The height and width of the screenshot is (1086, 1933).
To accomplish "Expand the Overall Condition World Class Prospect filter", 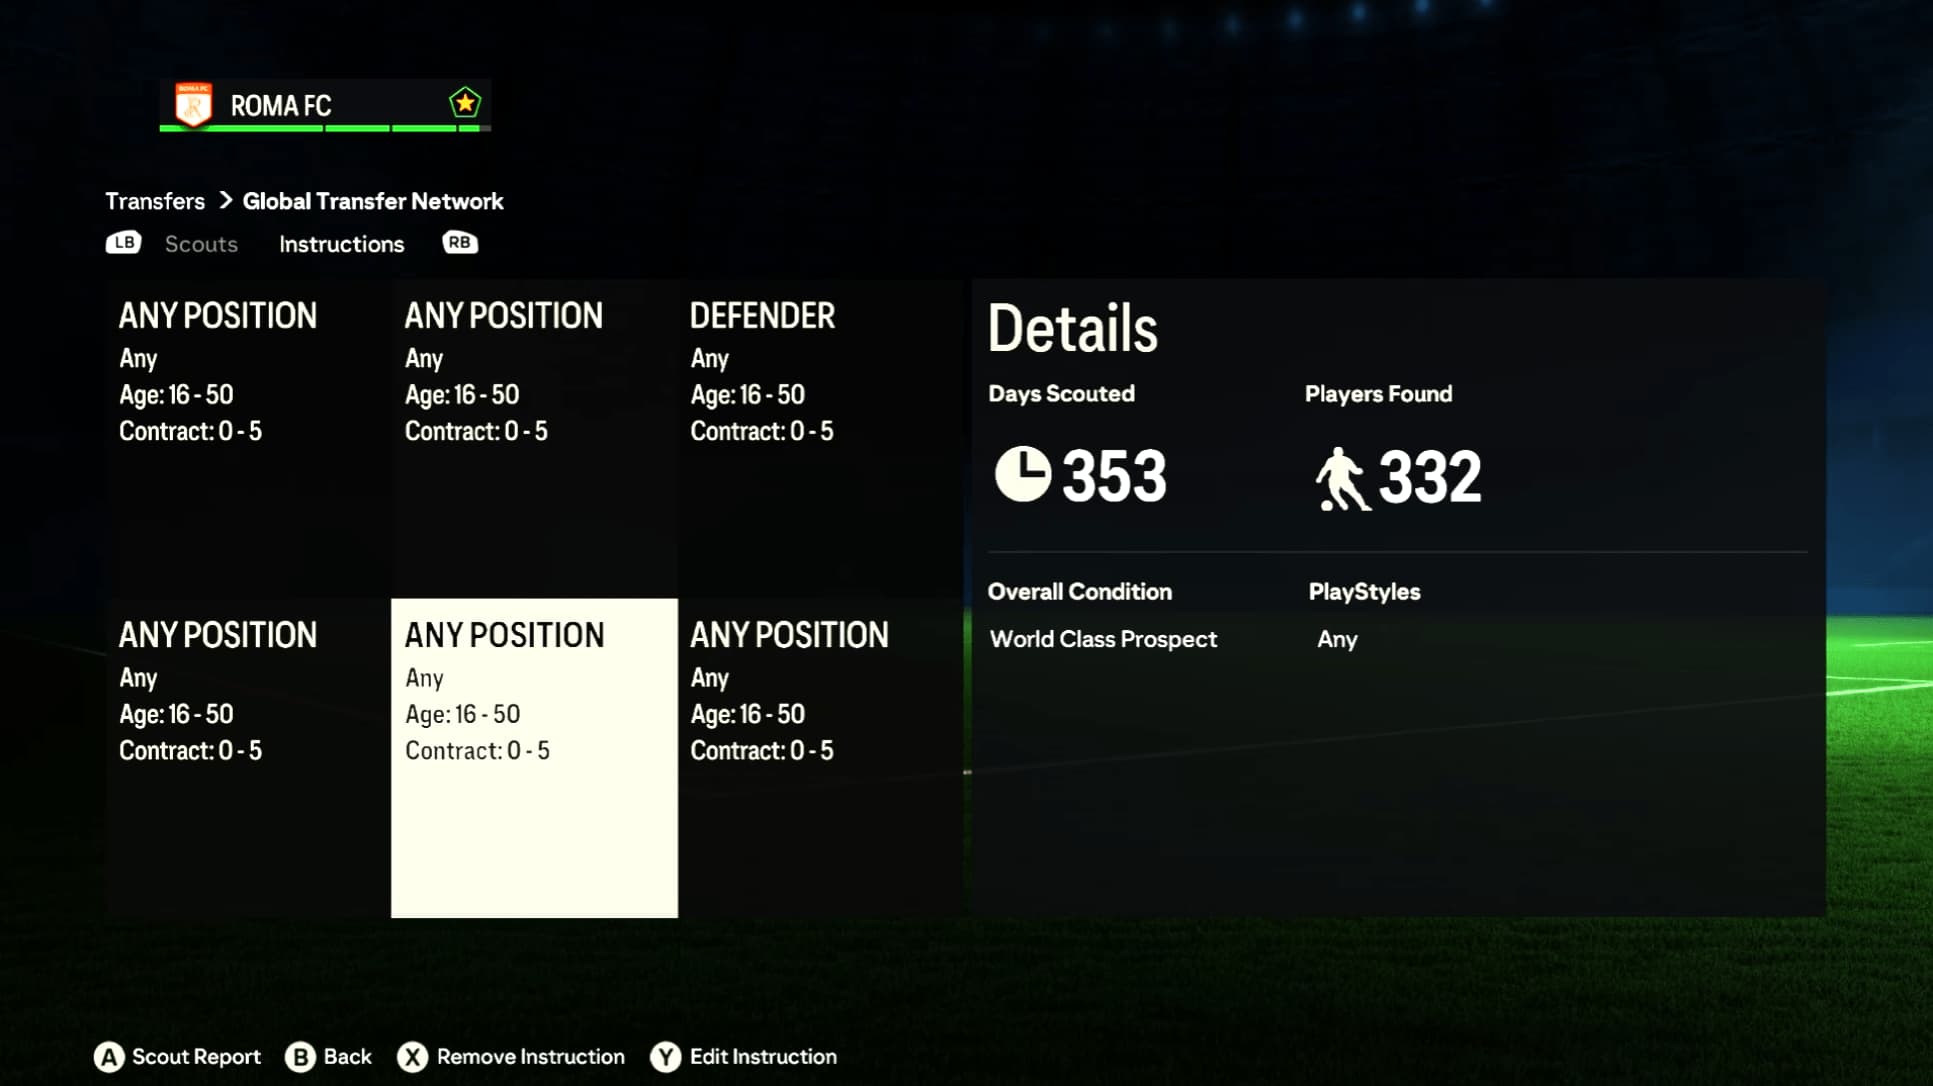I will [x=1102, y=639].
